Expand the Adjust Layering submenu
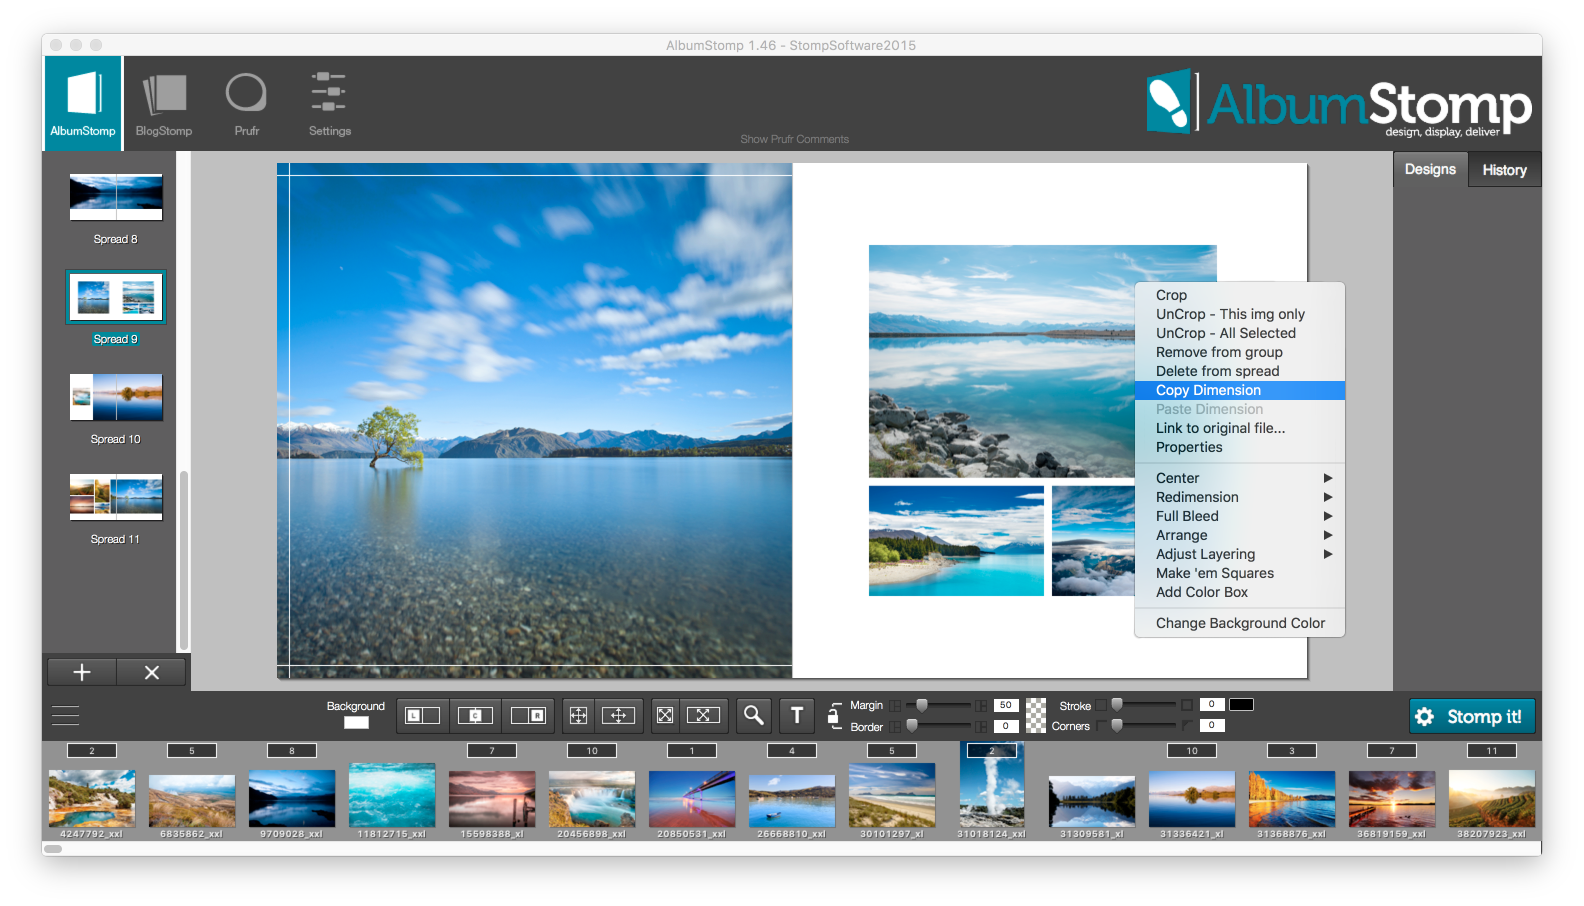Viewport: 1584px width, 906px height. tap(1240, 554)
